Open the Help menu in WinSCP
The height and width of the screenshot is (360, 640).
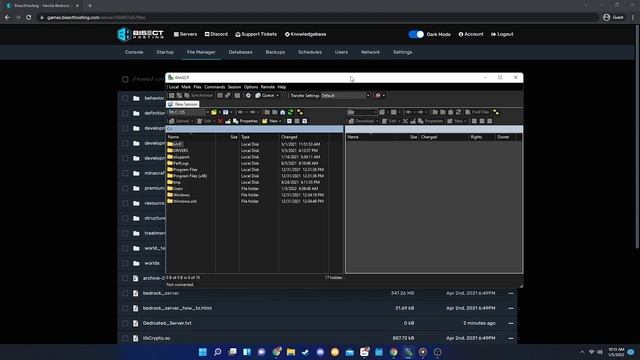(x=282, y=87)
